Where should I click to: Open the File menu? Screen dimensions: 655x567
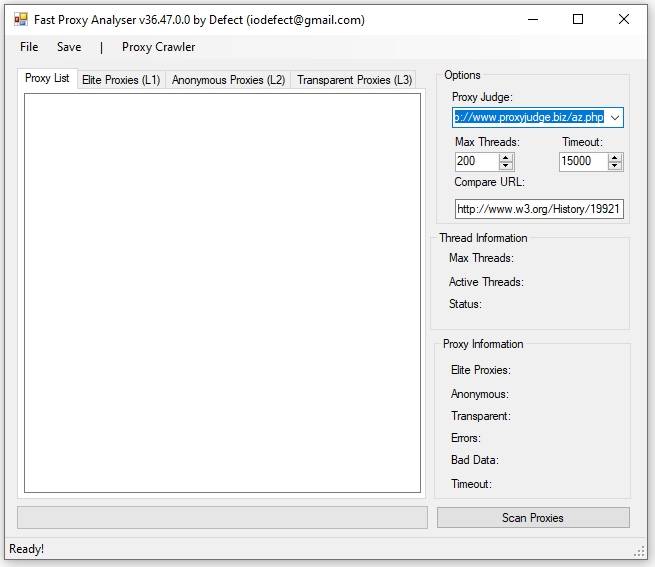pyautogui.click(x=29, y=47)
